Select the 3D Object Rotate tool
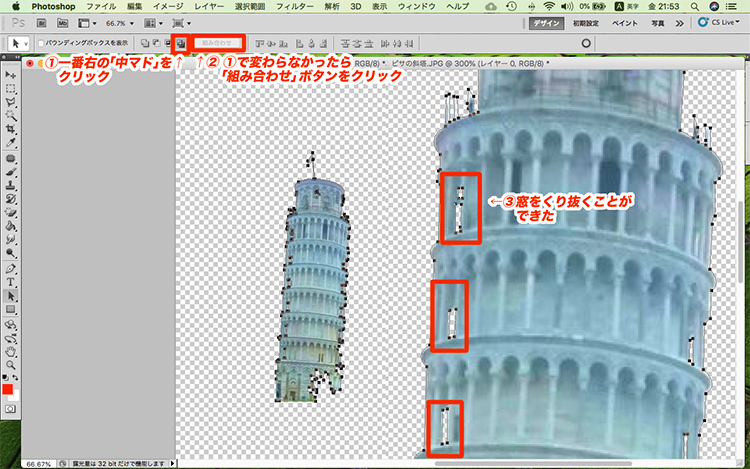The image size is (750, 469). (10, 325)
